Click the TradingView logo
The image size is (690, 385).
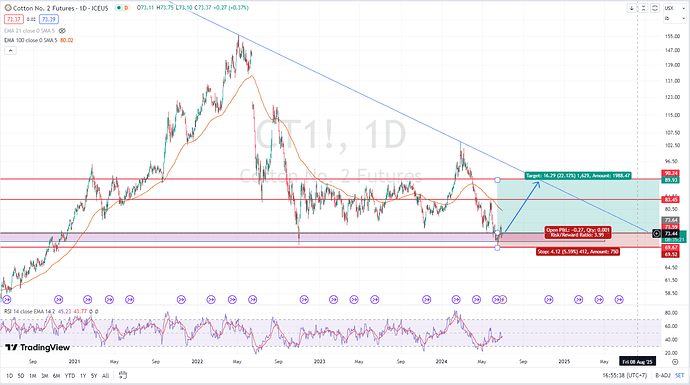(x=37, y=348)
